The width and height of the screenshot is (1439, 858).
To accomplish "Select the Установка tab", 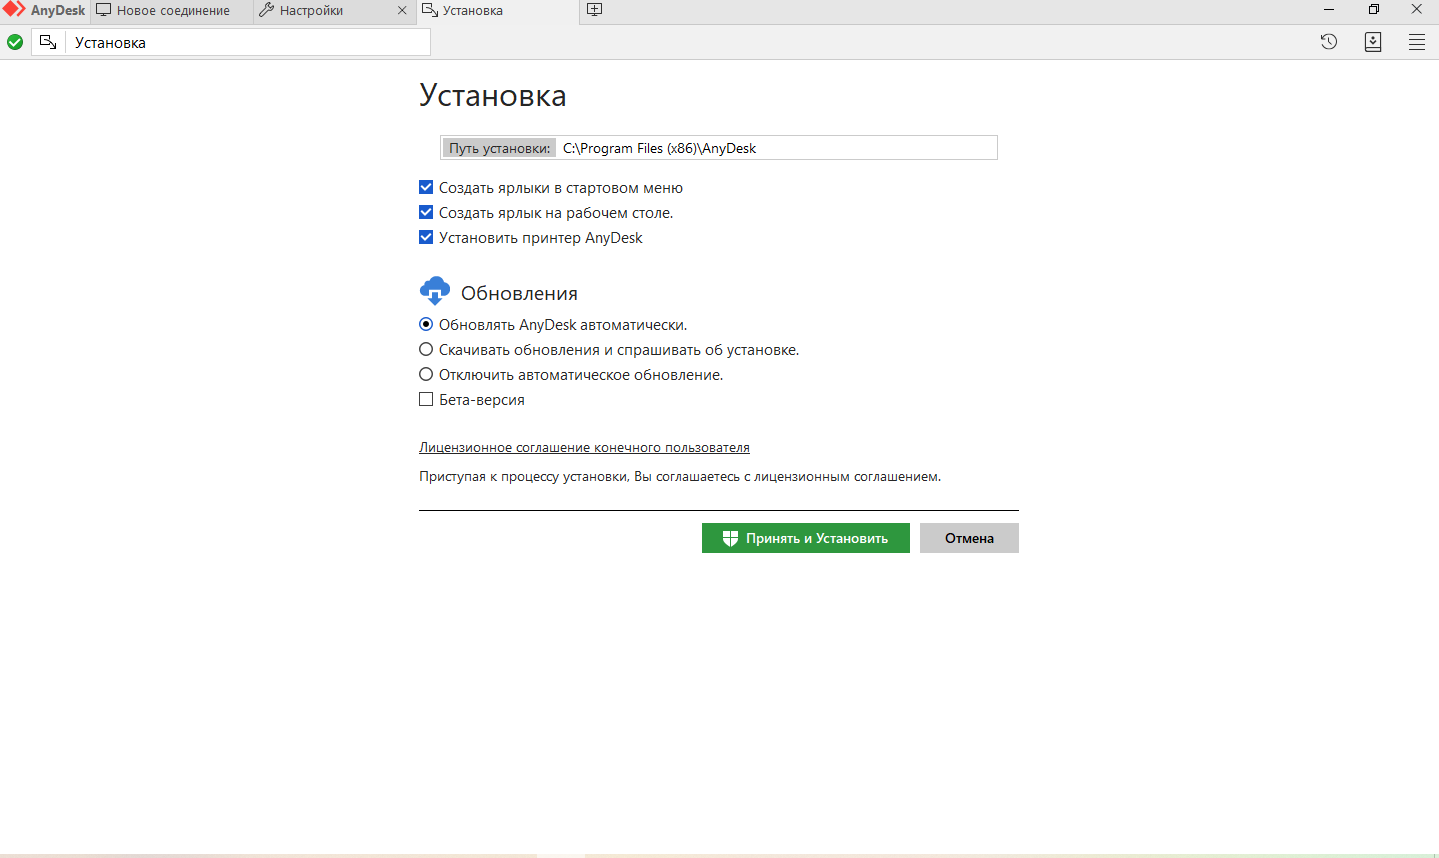I will pos(497,11).
